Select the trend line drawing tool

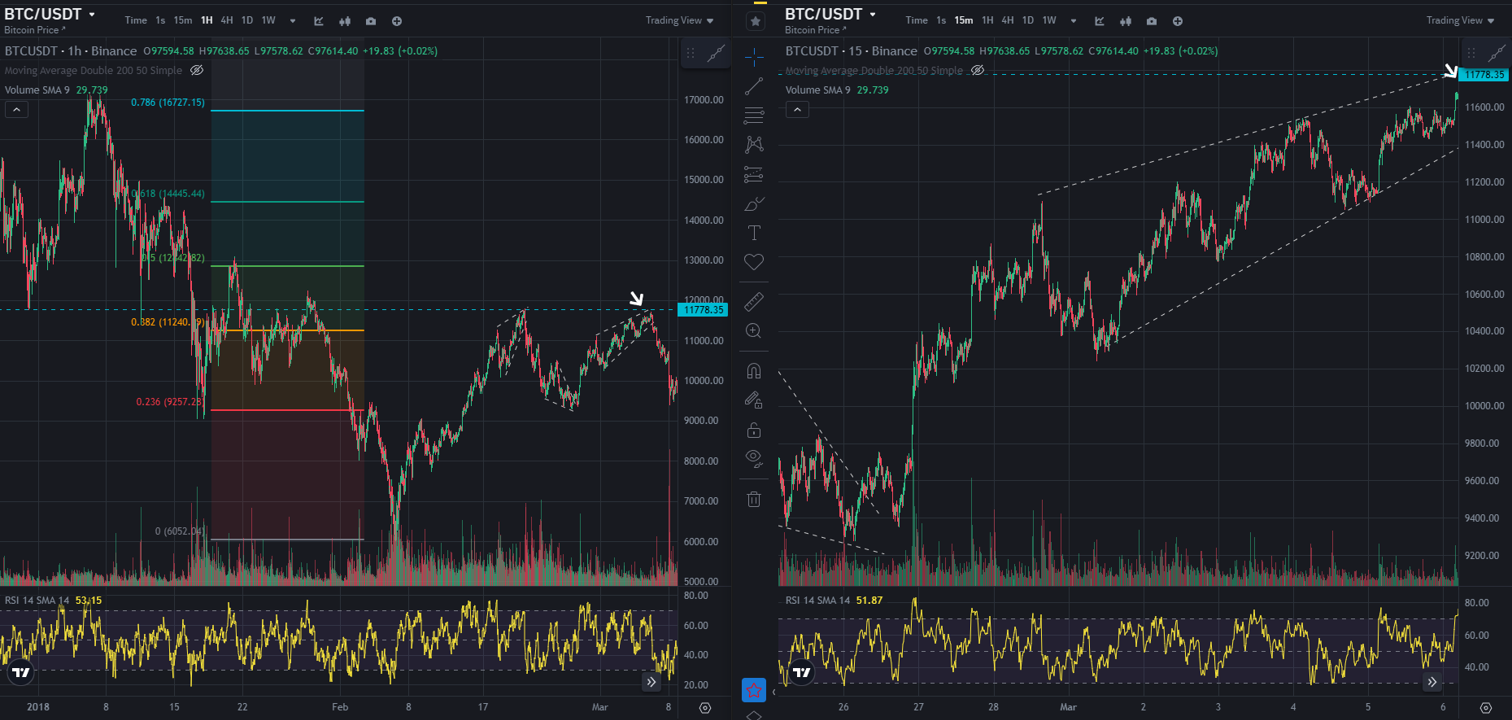754,86
